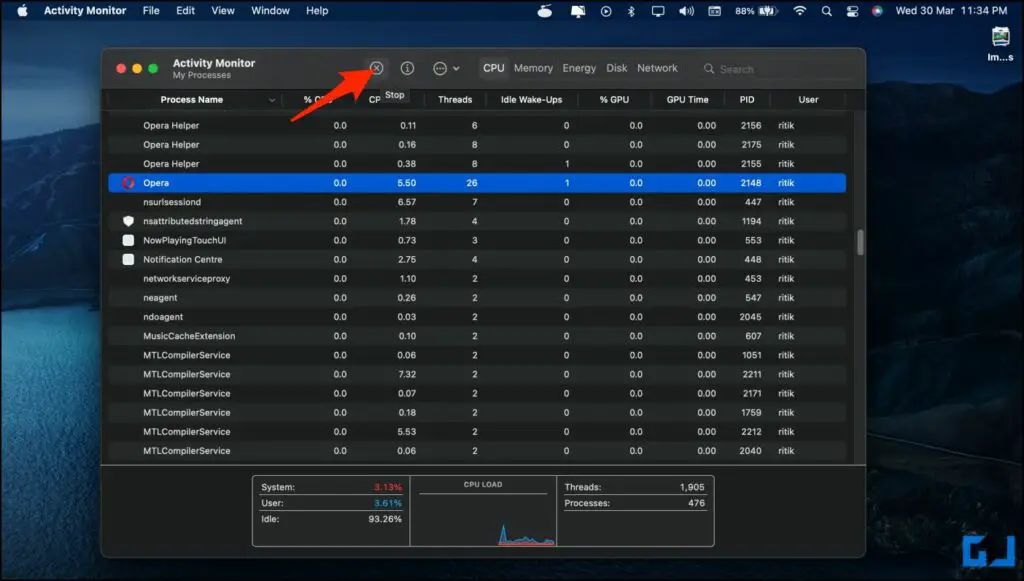
Task: Click inside the Search field
Action: click(x=760, y=68)
